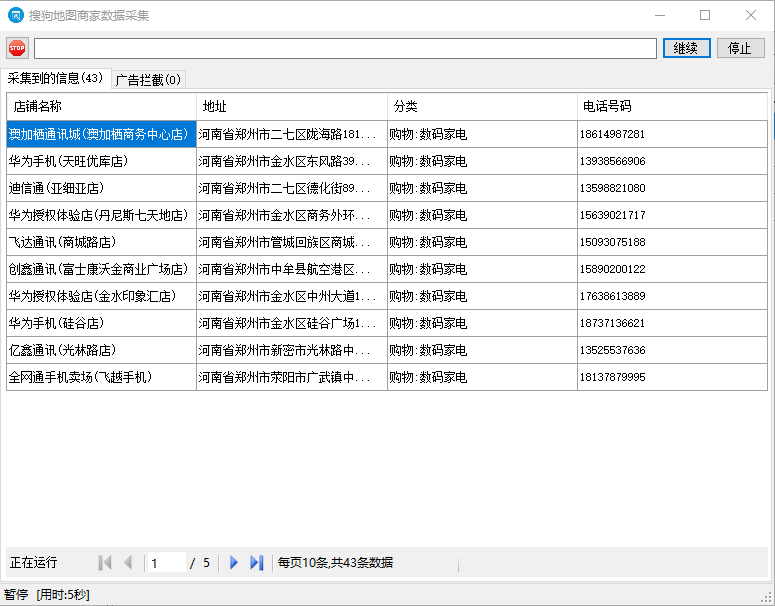Screen dimensions: 775x606
Task: Sort by 店铺名称 column header
Action: pos(101,106)
